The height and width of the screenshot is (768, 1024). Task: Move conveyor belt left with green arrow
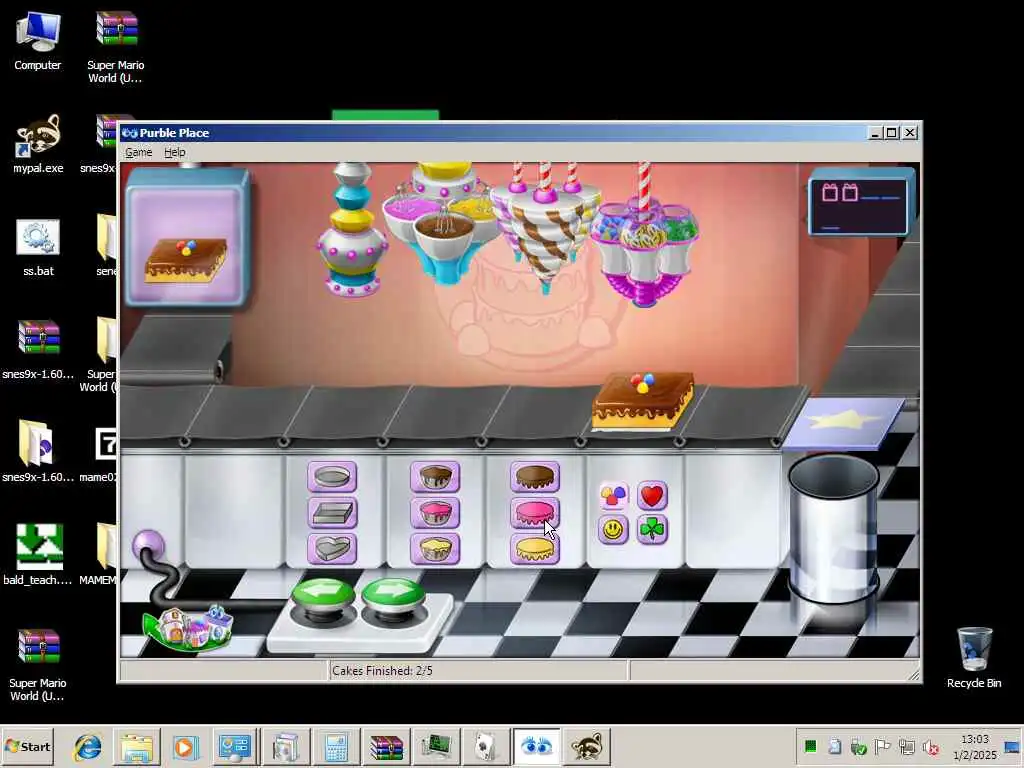tap(323, 596)
